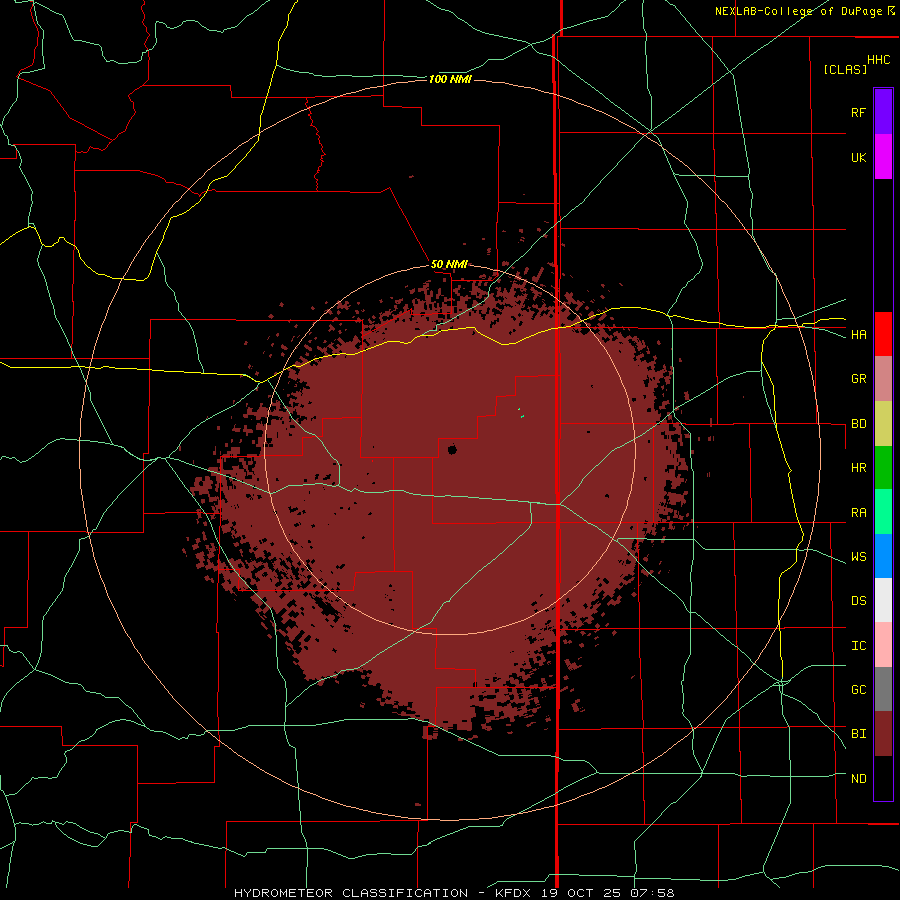Screen dimensions: 900x900
Task: Click the HR green legend swatch
Action: point(883,467)
